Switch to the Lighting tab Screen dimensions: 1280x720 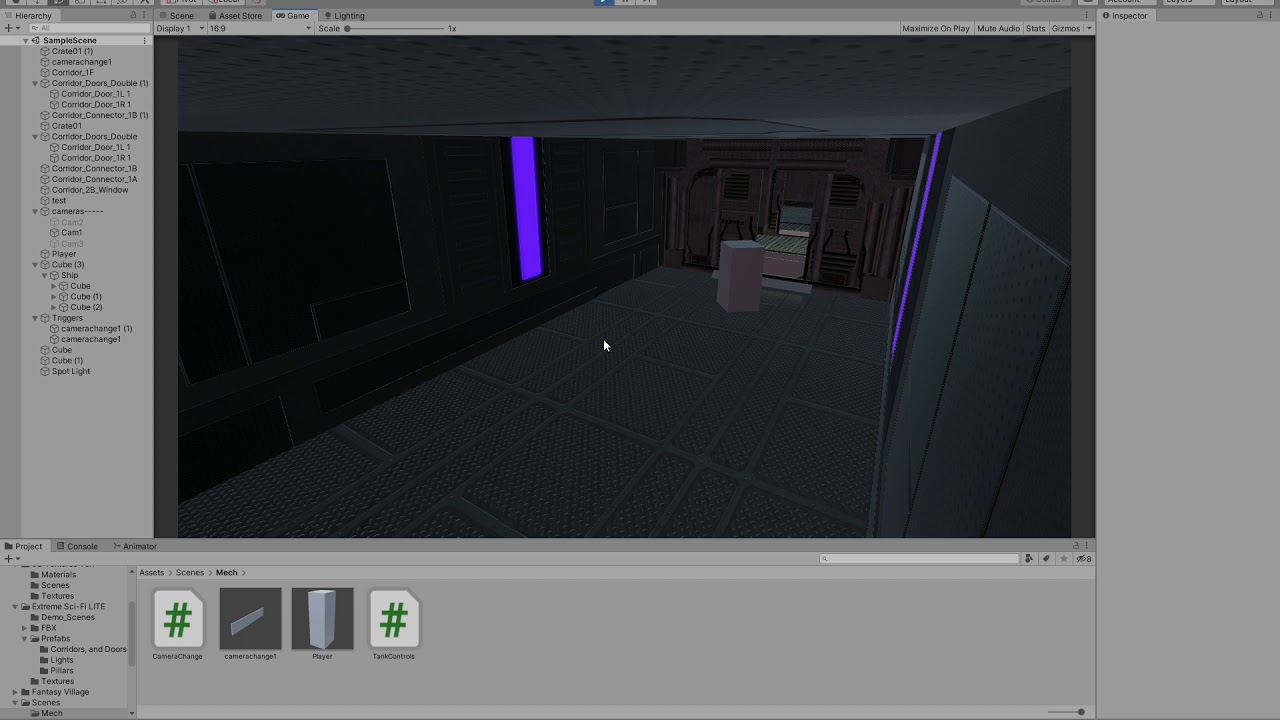click(344, 15)
